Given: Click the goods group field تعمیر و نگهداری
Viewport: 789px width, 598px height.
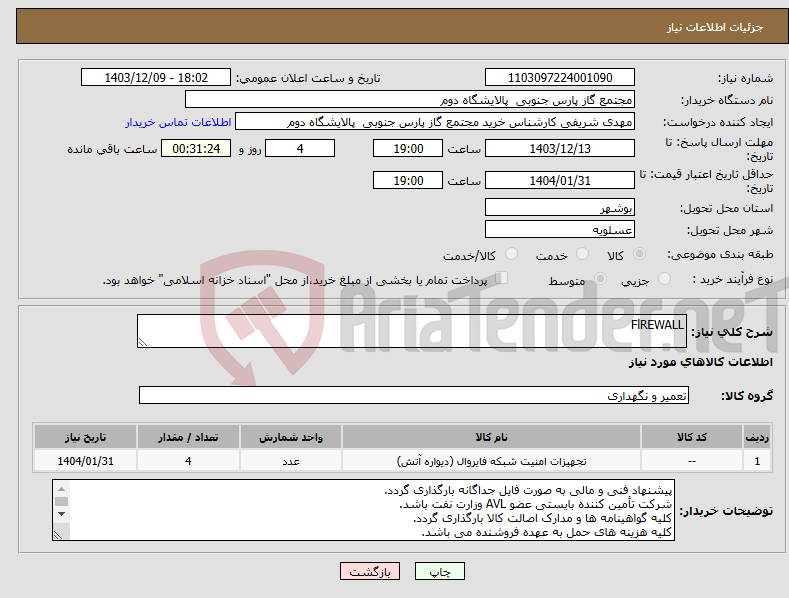Looking at the screenshot, I should 414,395.
